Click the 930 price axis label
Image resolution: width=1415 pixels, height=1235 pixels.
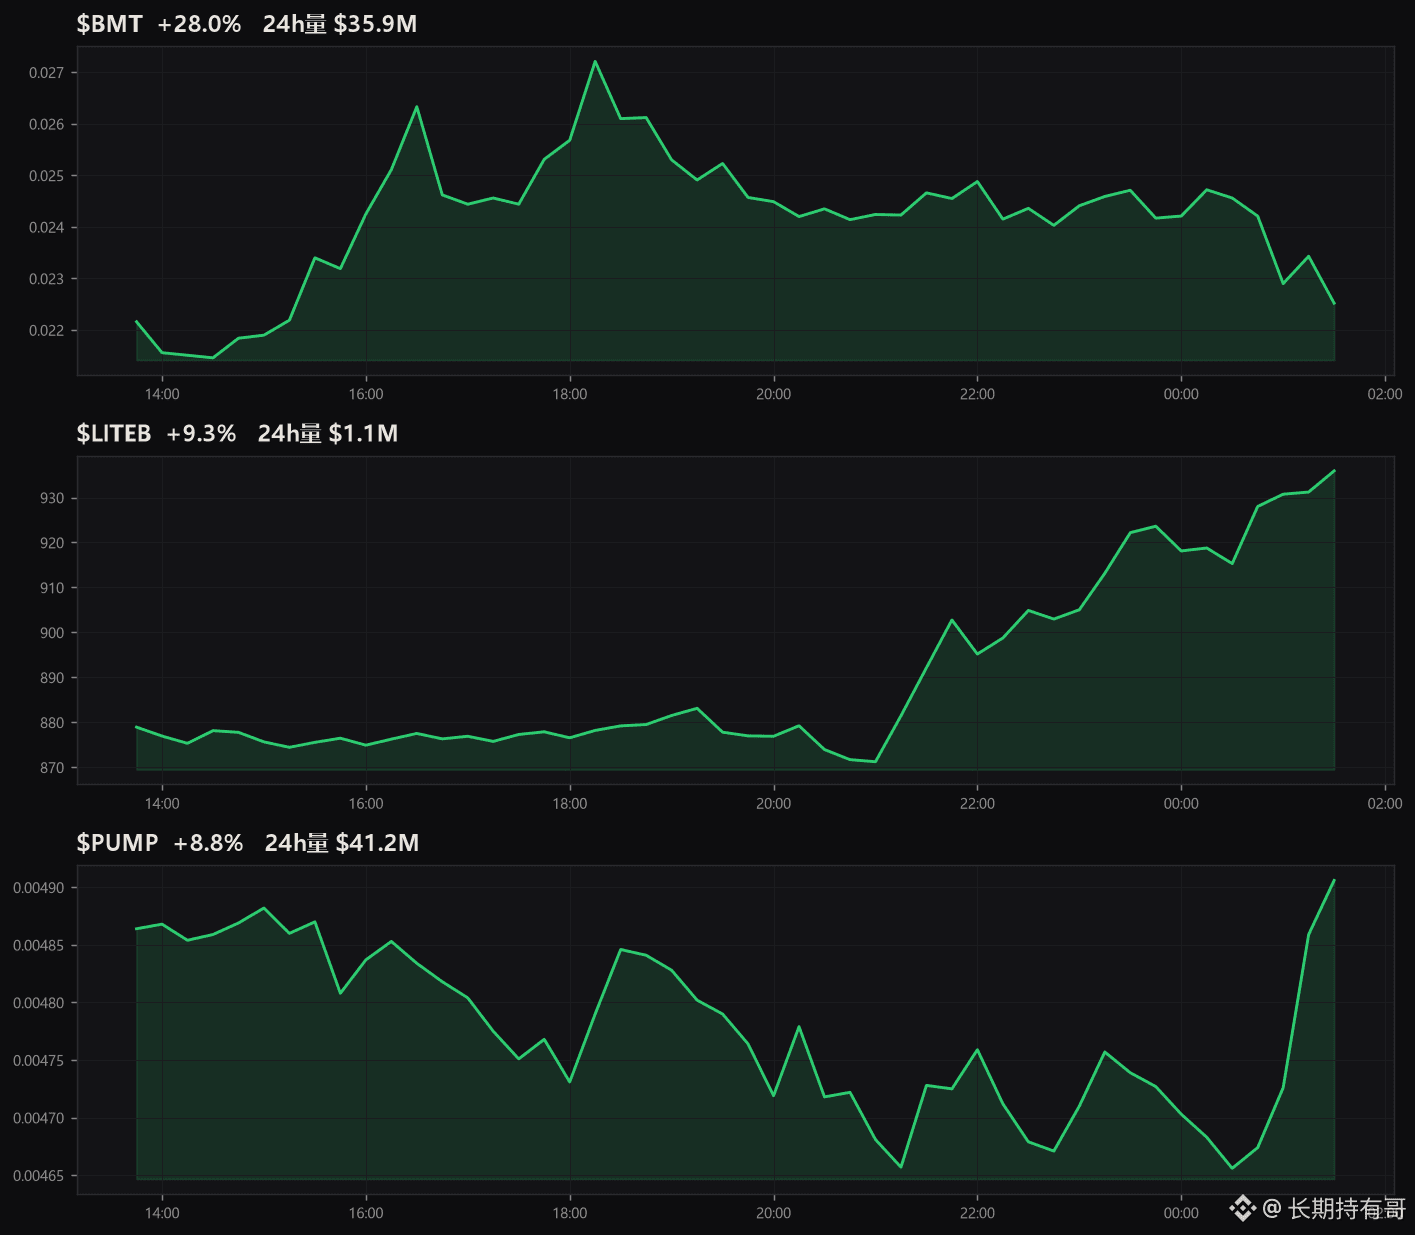point(52,498)
